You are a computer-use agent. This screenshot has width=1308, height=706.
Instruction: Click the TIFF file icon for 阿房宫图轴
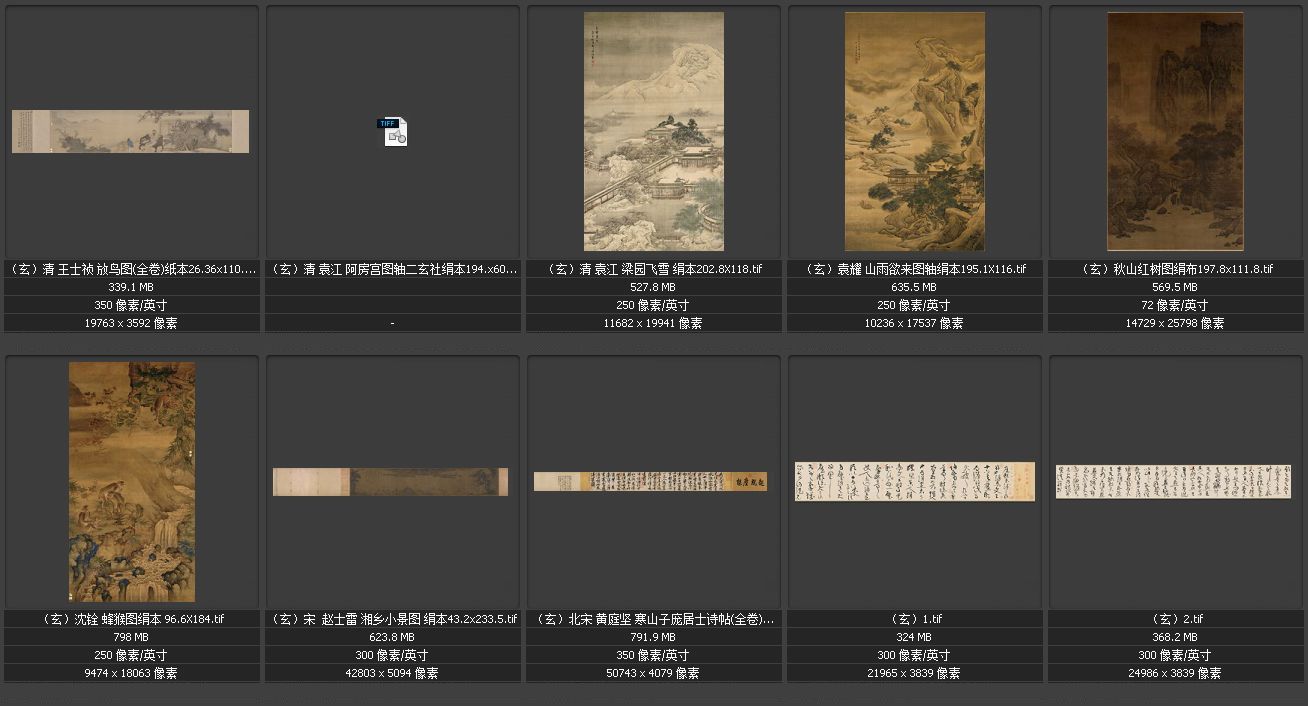[x=393, y=131]
